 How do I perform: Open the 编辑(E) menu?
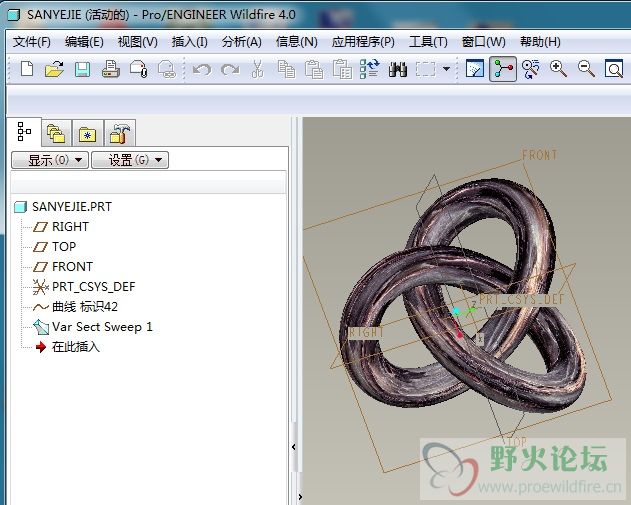[84, 42]
